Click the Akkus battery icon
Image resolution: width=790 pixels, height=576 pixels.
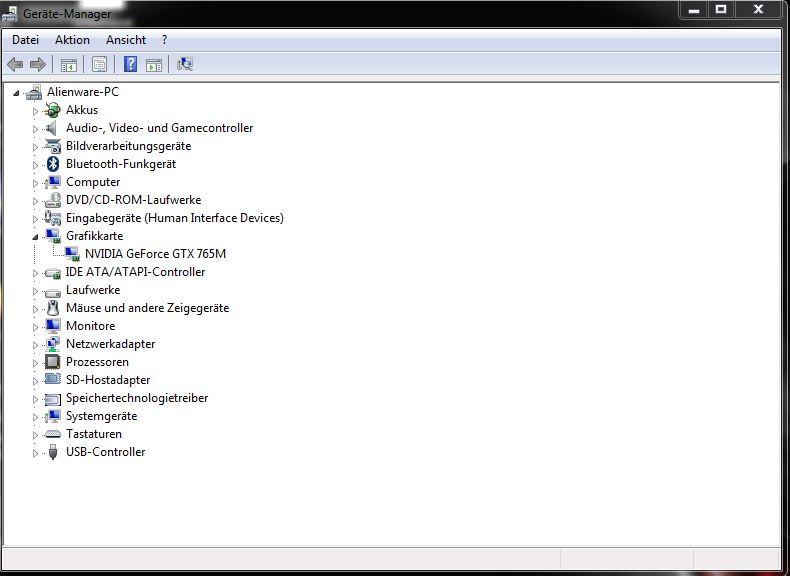(52, 110)
